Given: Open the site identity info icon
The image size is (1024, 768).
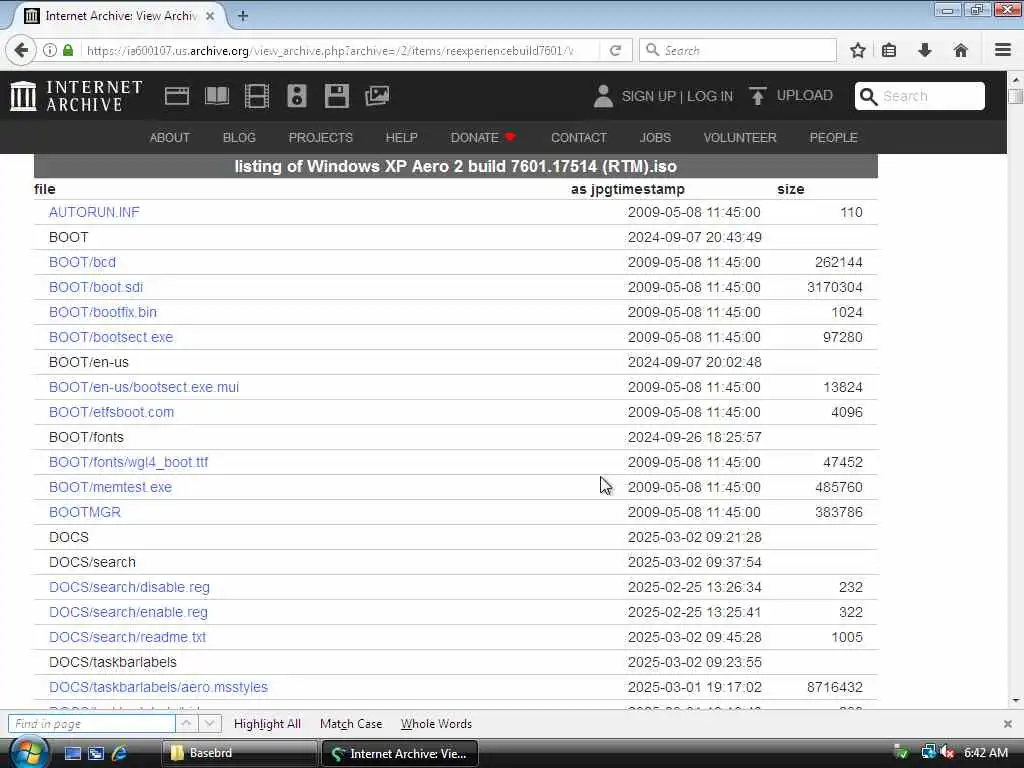Looking at the screenshot, I should pos(50,50).
